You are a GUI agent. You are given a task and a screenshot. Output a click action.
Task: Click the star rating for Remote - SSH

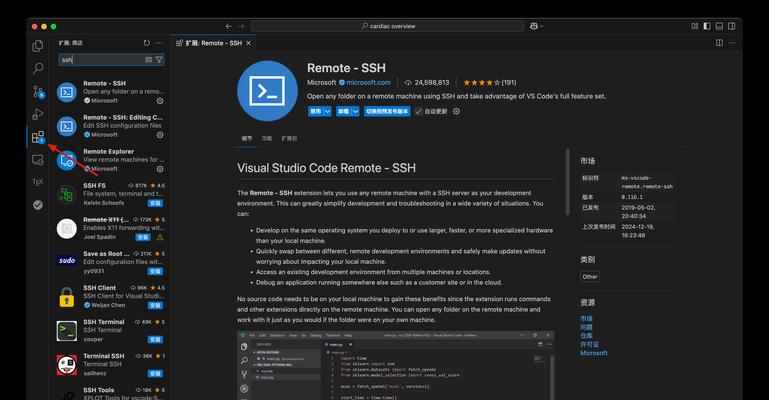tap(482, 82)
